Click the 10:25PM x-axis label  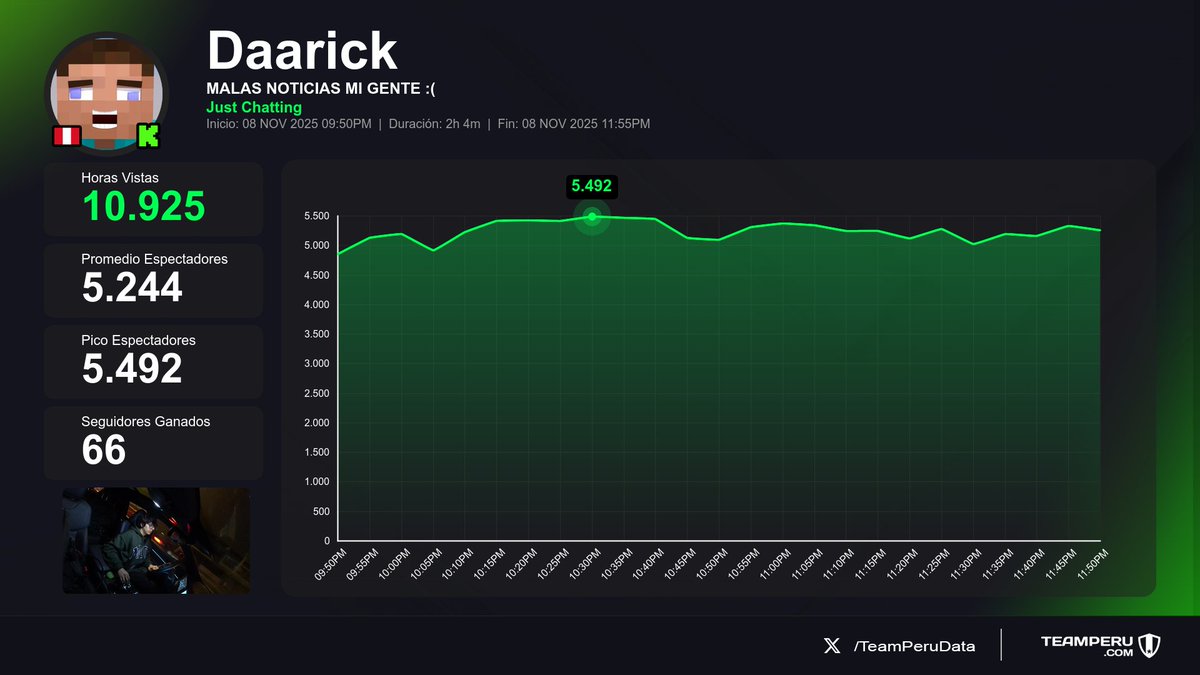click(x=552, y=563)
